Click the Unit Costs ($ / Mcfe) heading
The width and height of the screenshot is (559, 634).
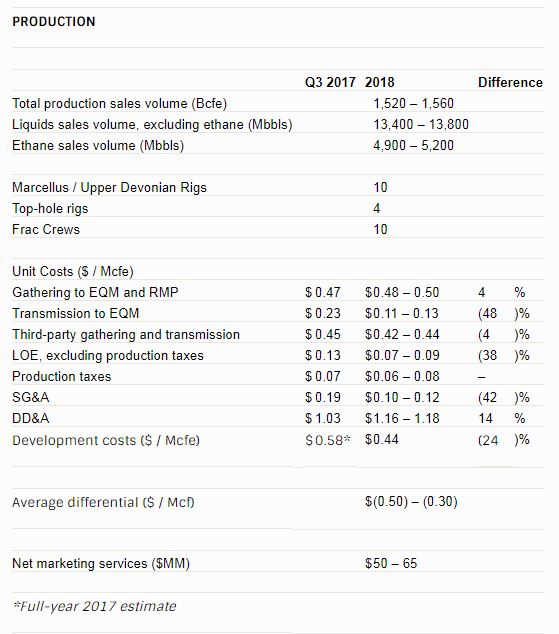[73, 271]
